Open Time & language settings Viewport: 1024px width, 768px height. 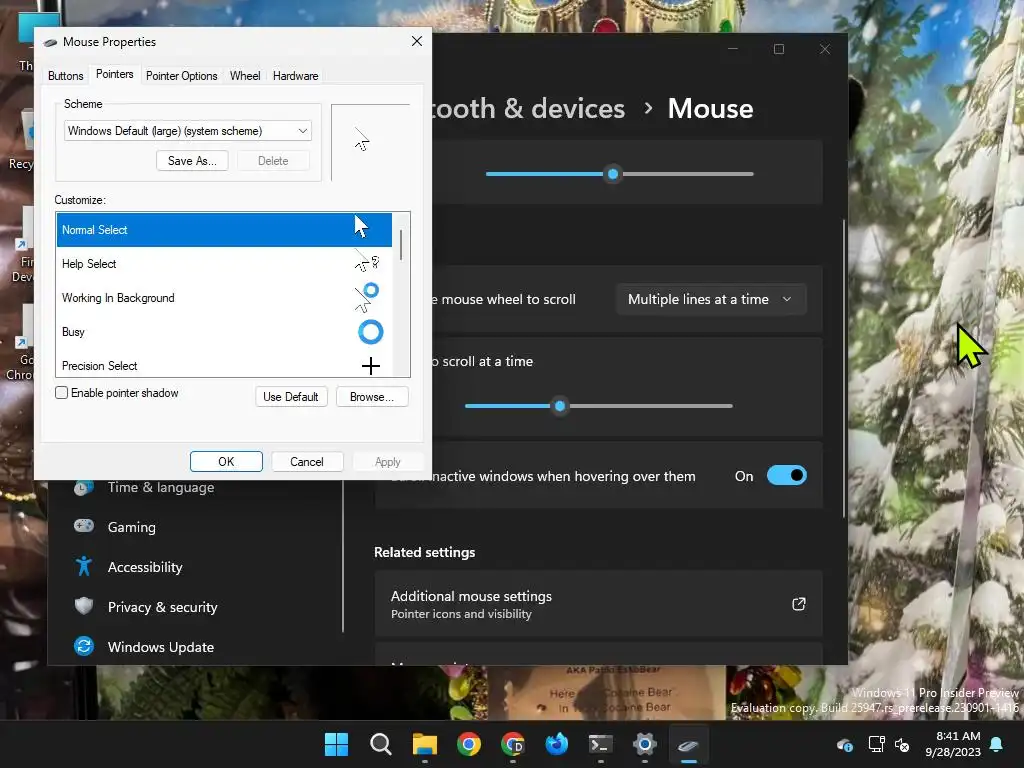161,487
